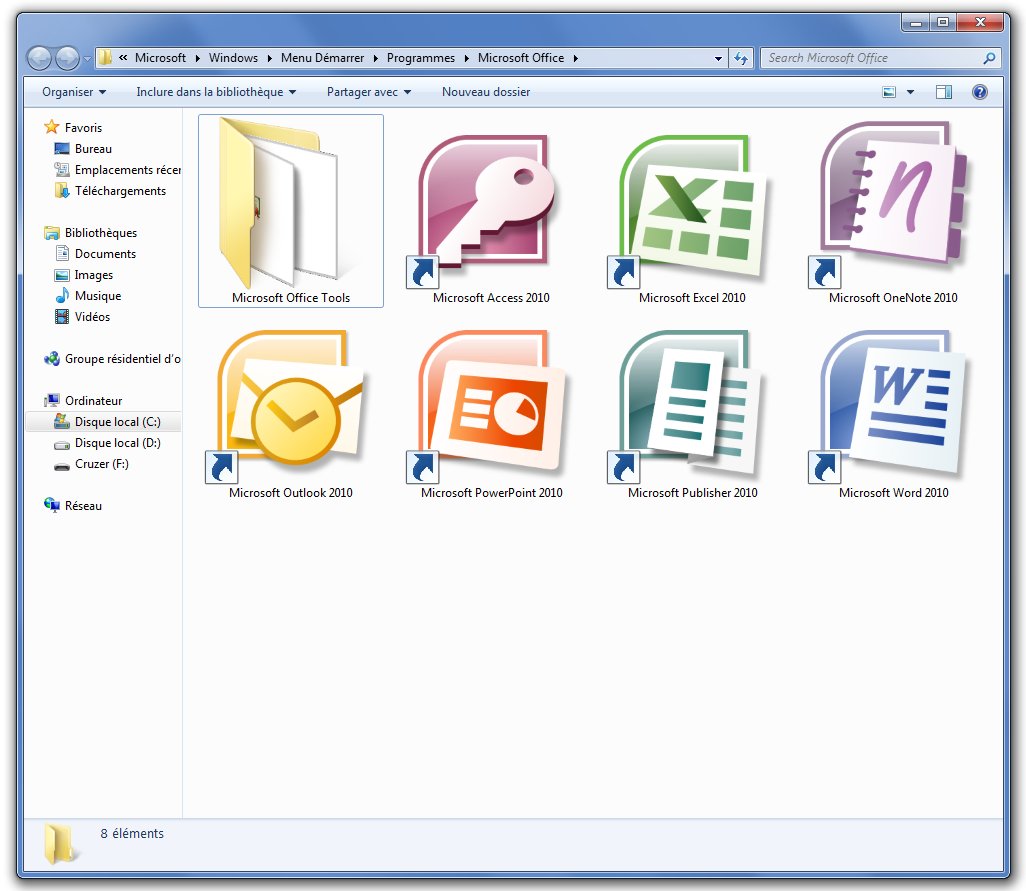
Task: Toggle the preview pane button
Action: [x=944, y=92]
